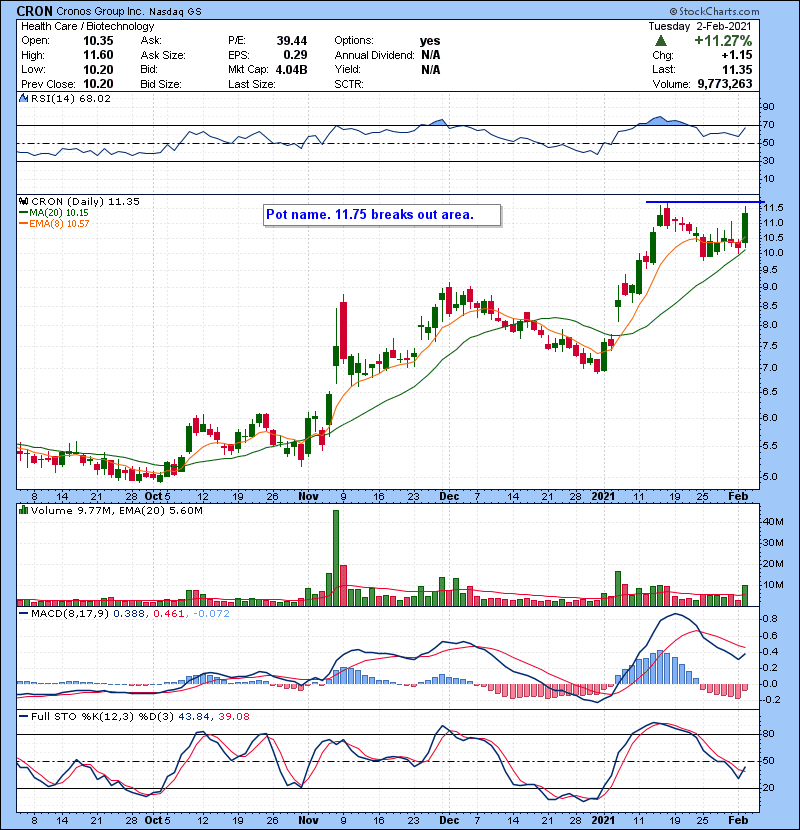Click the Health Care / Biotechnology sector label
This screenshot has width=800, height=830.
point(88,26)
